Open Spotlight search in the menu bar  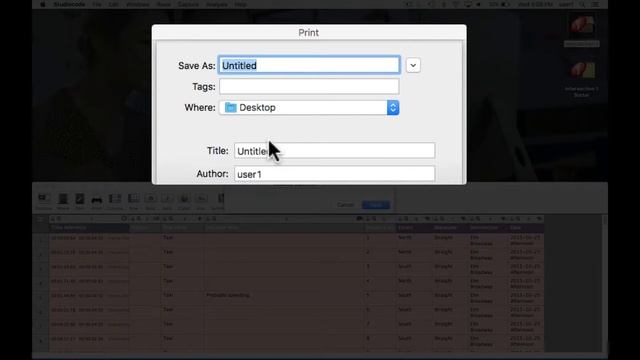coord(582,4)
